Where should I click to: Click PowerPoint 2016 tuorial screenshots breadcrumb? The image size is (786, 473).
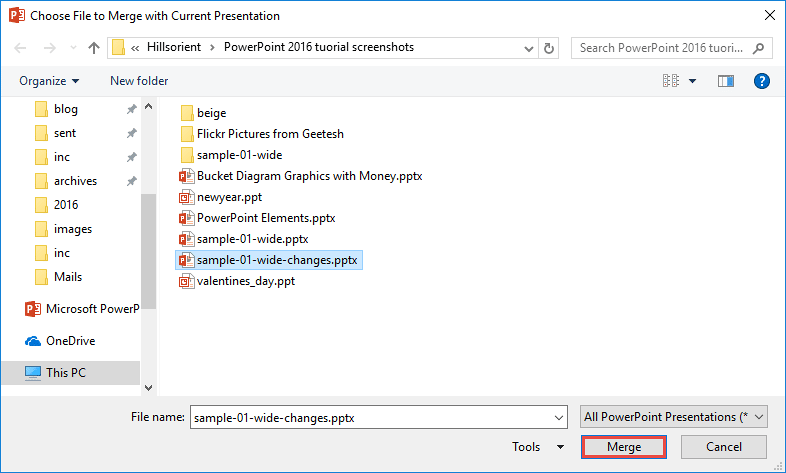[x=319, y=47]
